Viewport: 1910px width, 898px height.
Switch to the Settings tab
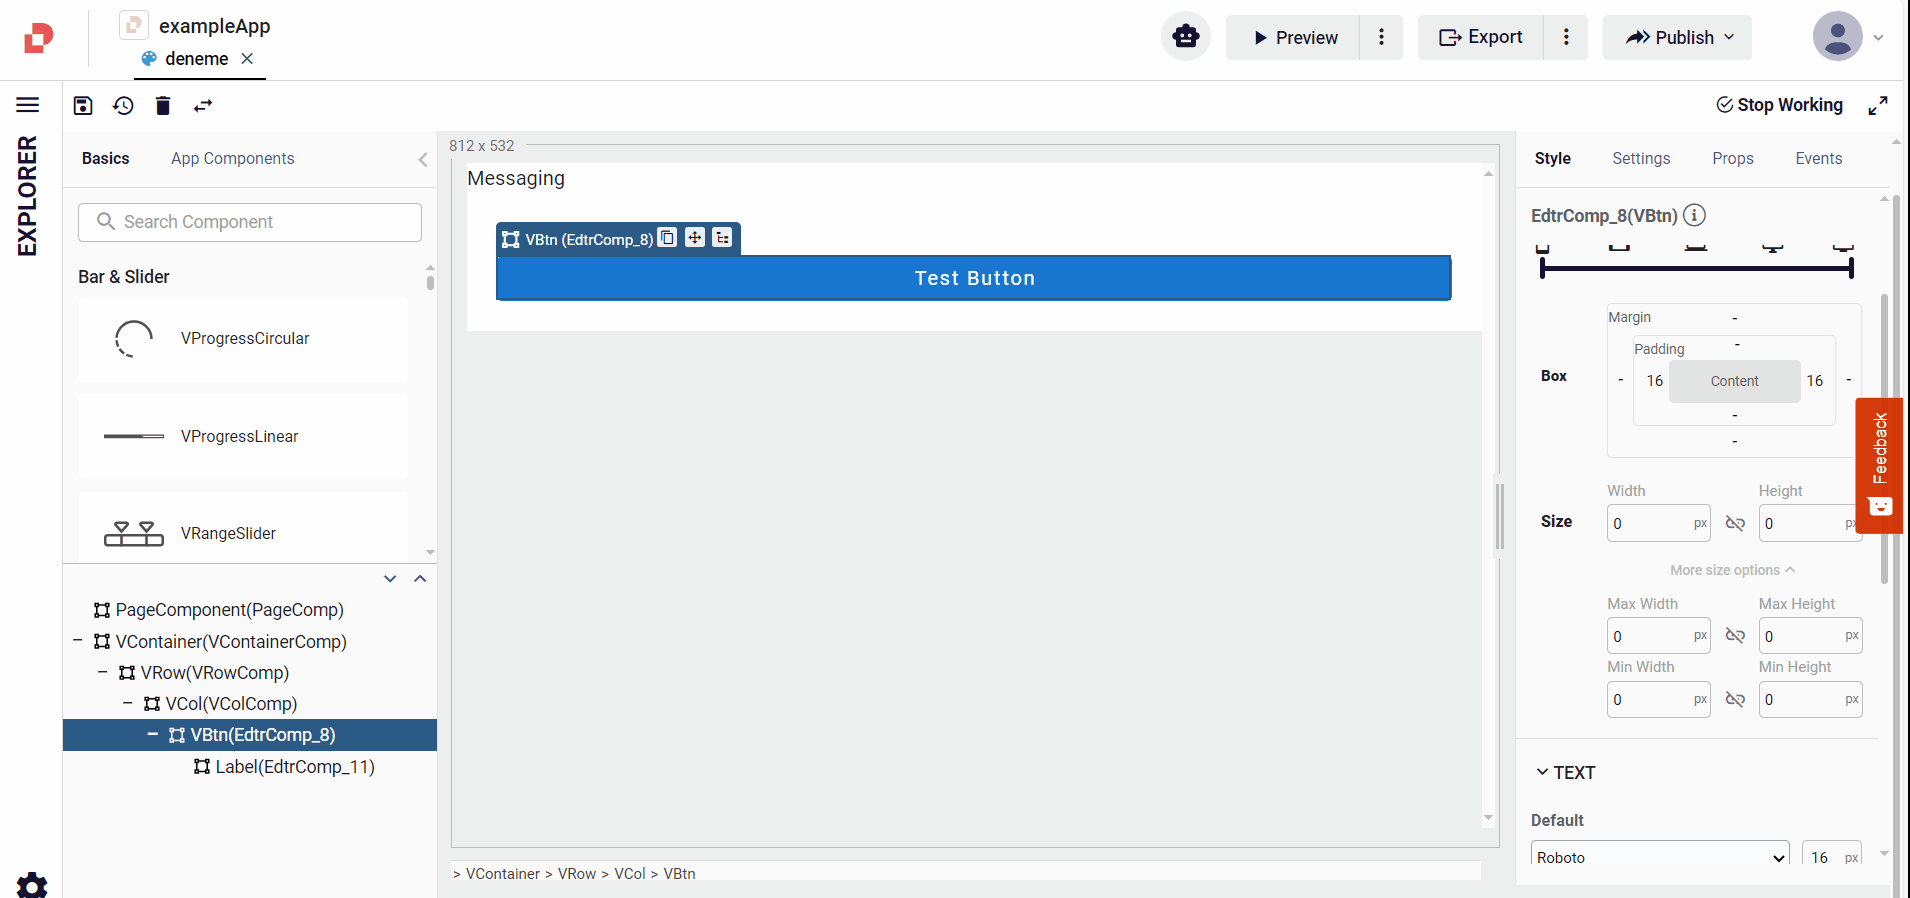[x=1641, y=158]
